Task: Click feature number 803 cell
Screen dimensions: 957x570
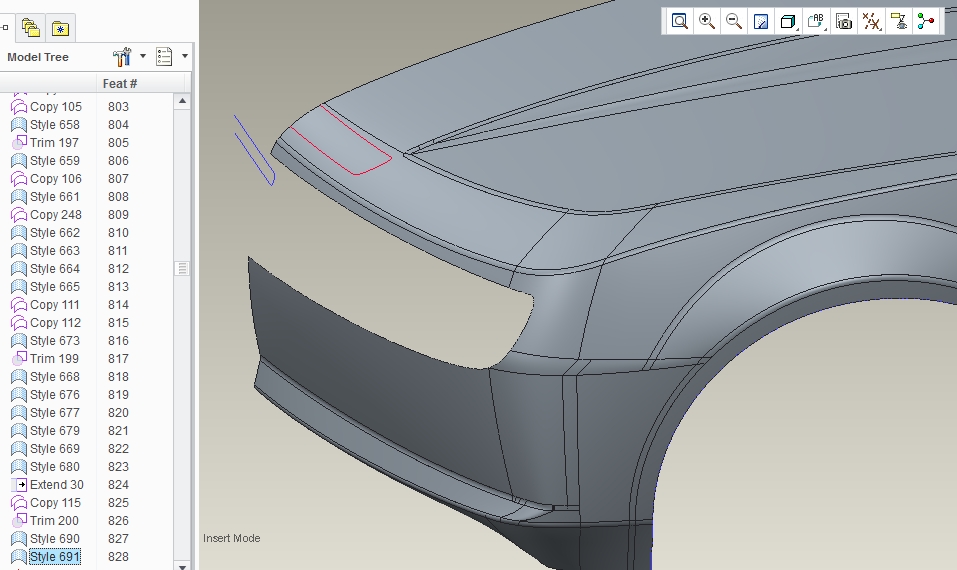Action: pyautogui.click(x=118, y=107)
